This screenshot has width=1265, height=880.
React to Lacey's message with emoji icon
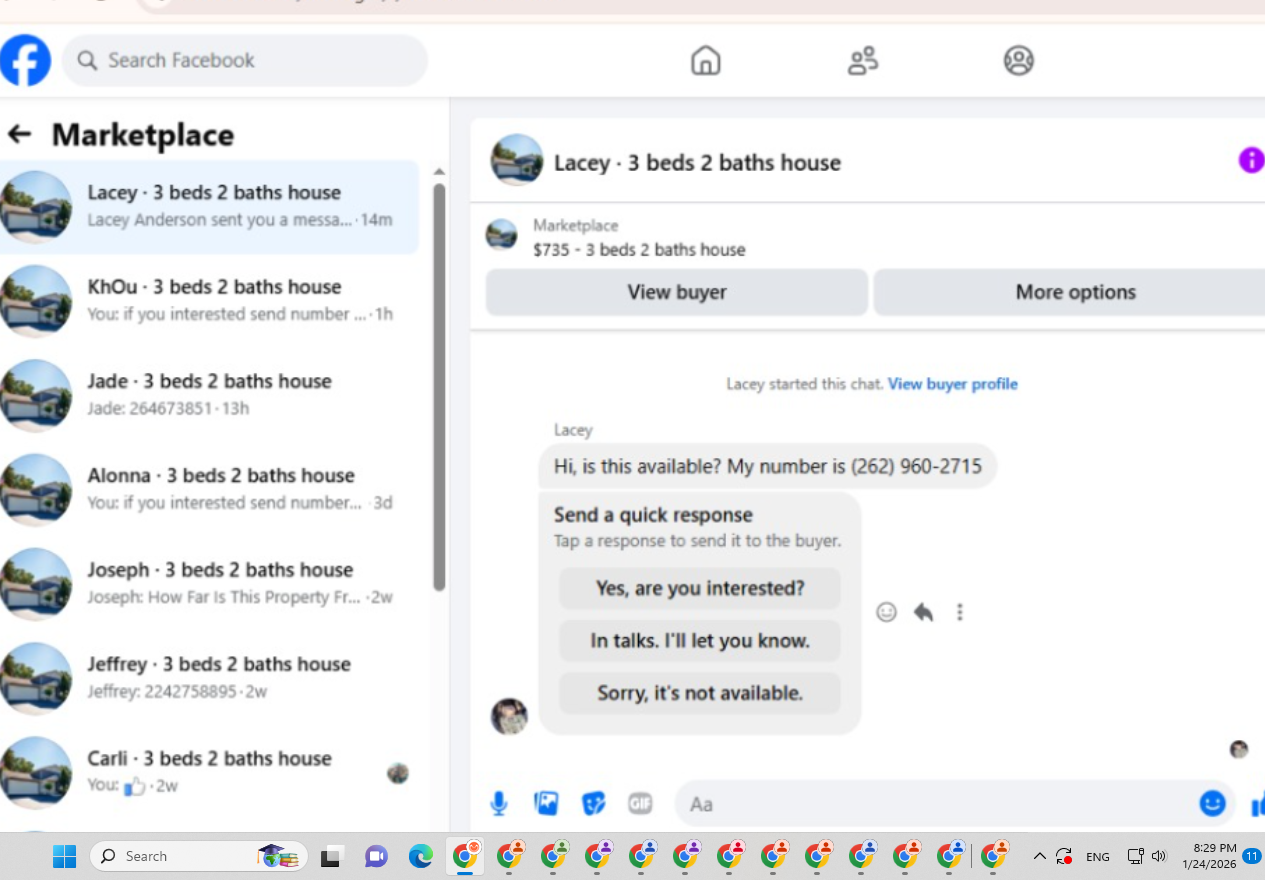pyautogui.click(x=886, y=612)
